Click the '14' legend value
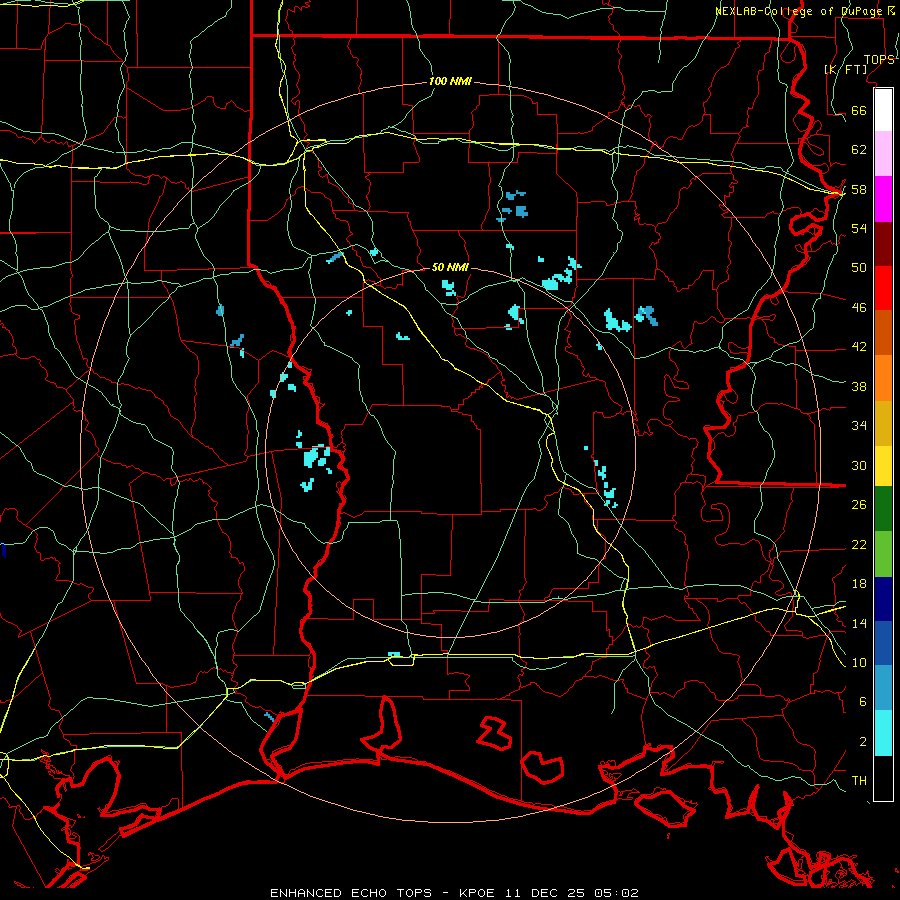 click(859, 623)
